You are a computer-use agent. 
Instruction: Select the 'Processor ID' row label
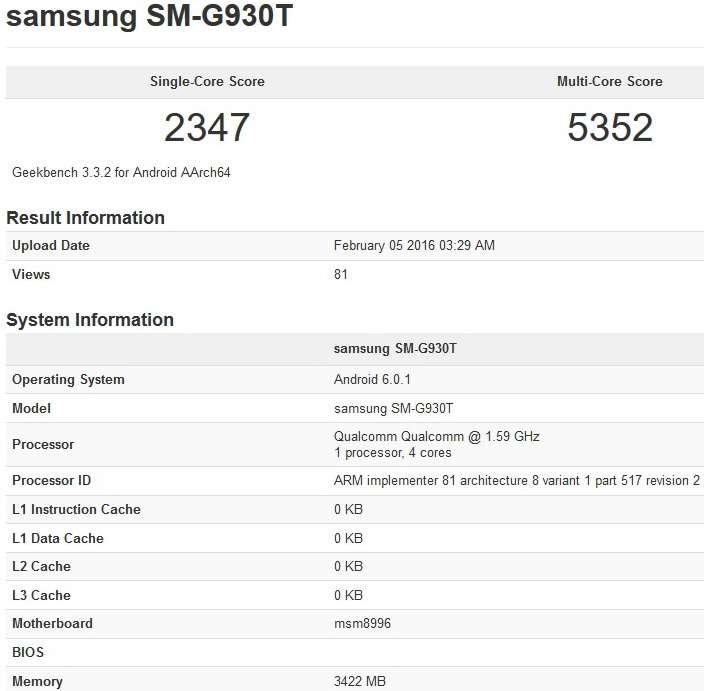coord(52,480)
